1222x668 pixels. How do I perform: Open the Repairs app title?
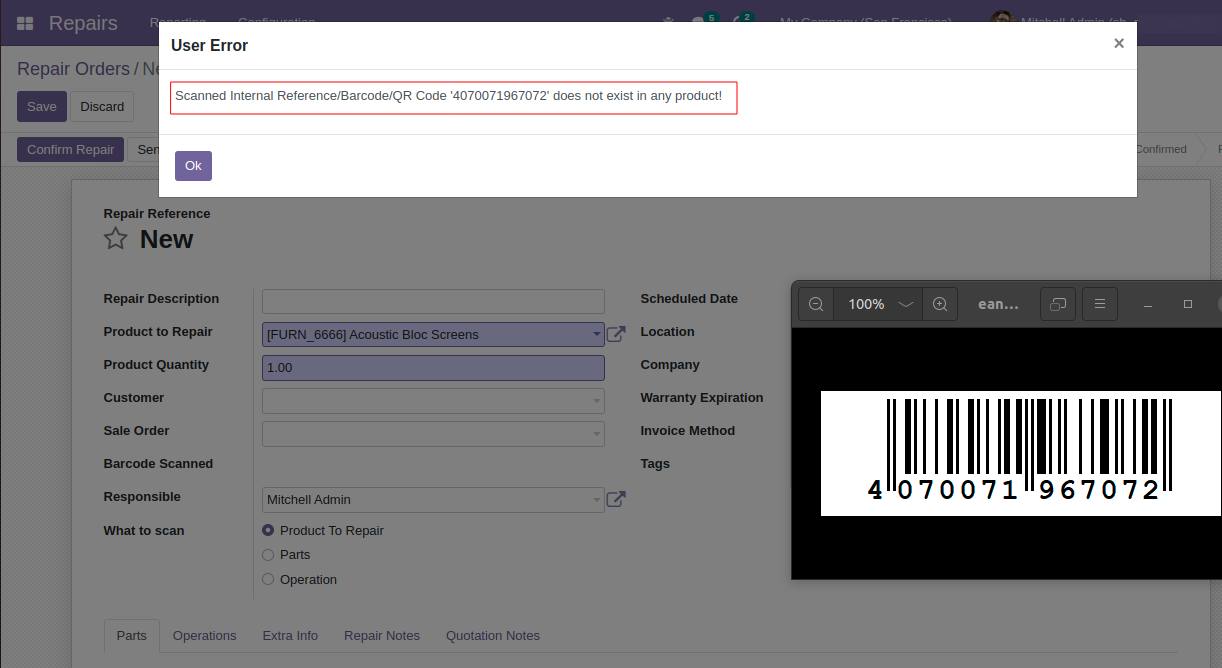[83, 23]
